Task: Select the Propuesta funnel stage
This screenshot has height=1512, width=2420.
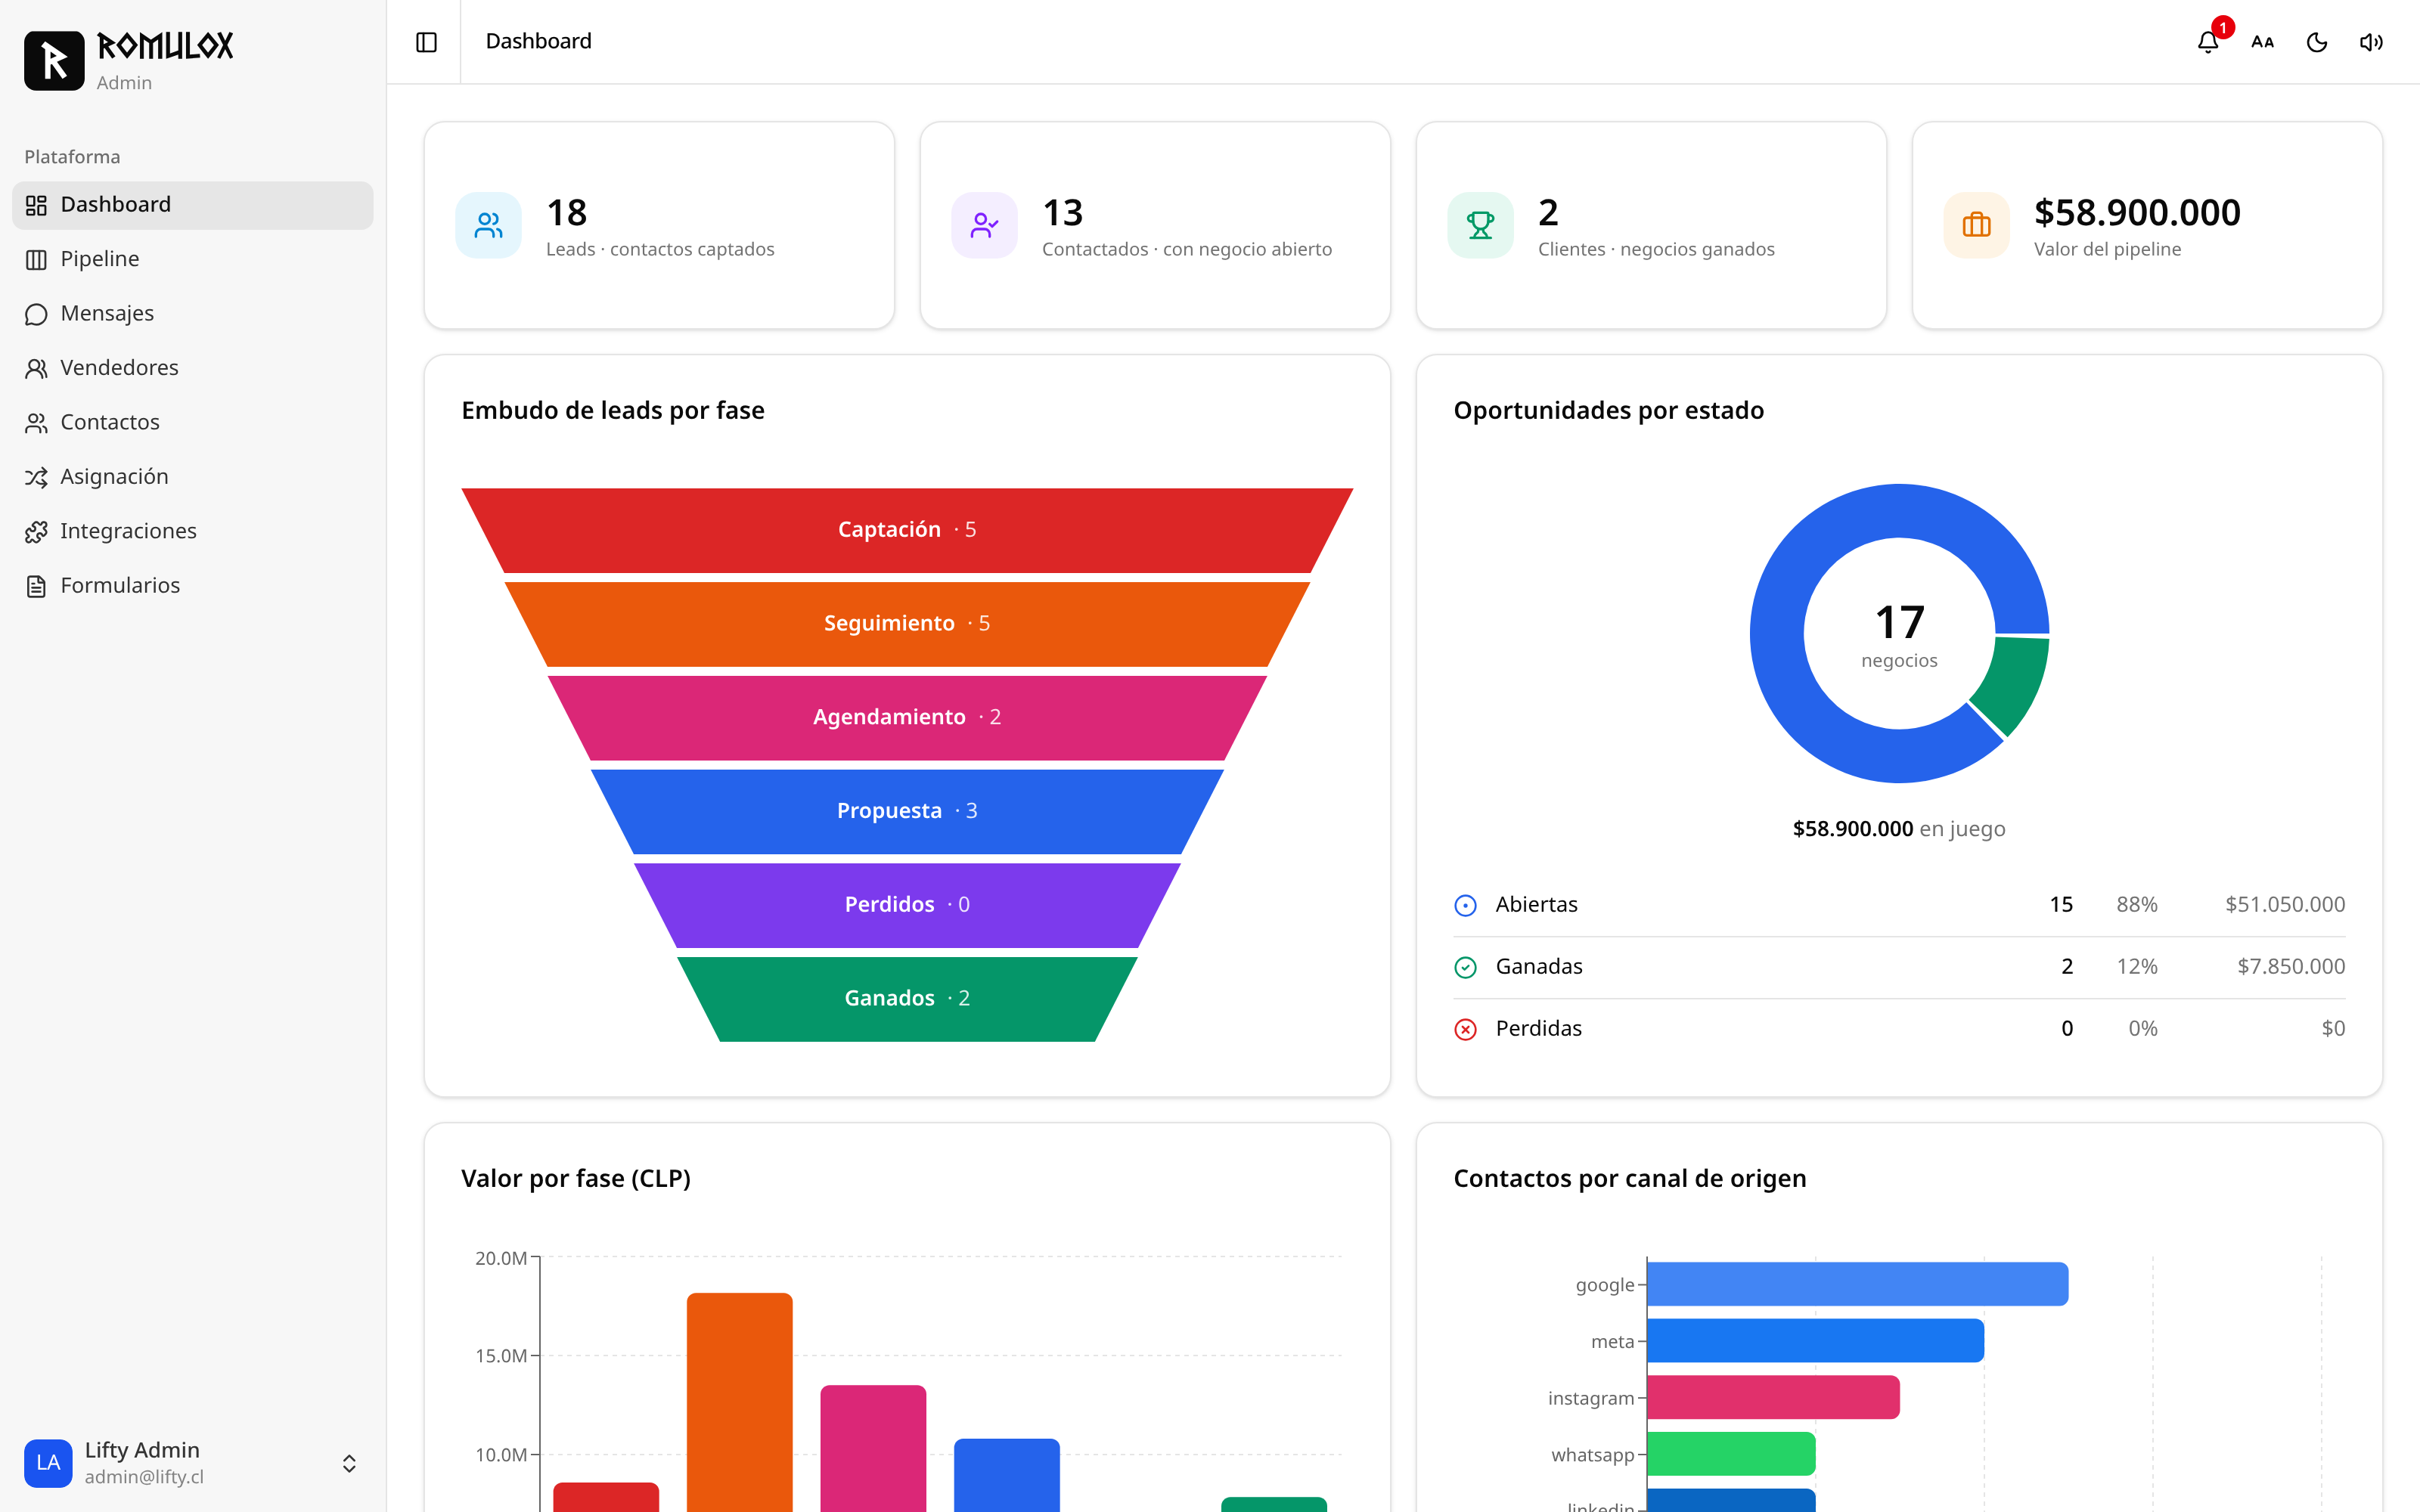Action: (x=907, y=811)
